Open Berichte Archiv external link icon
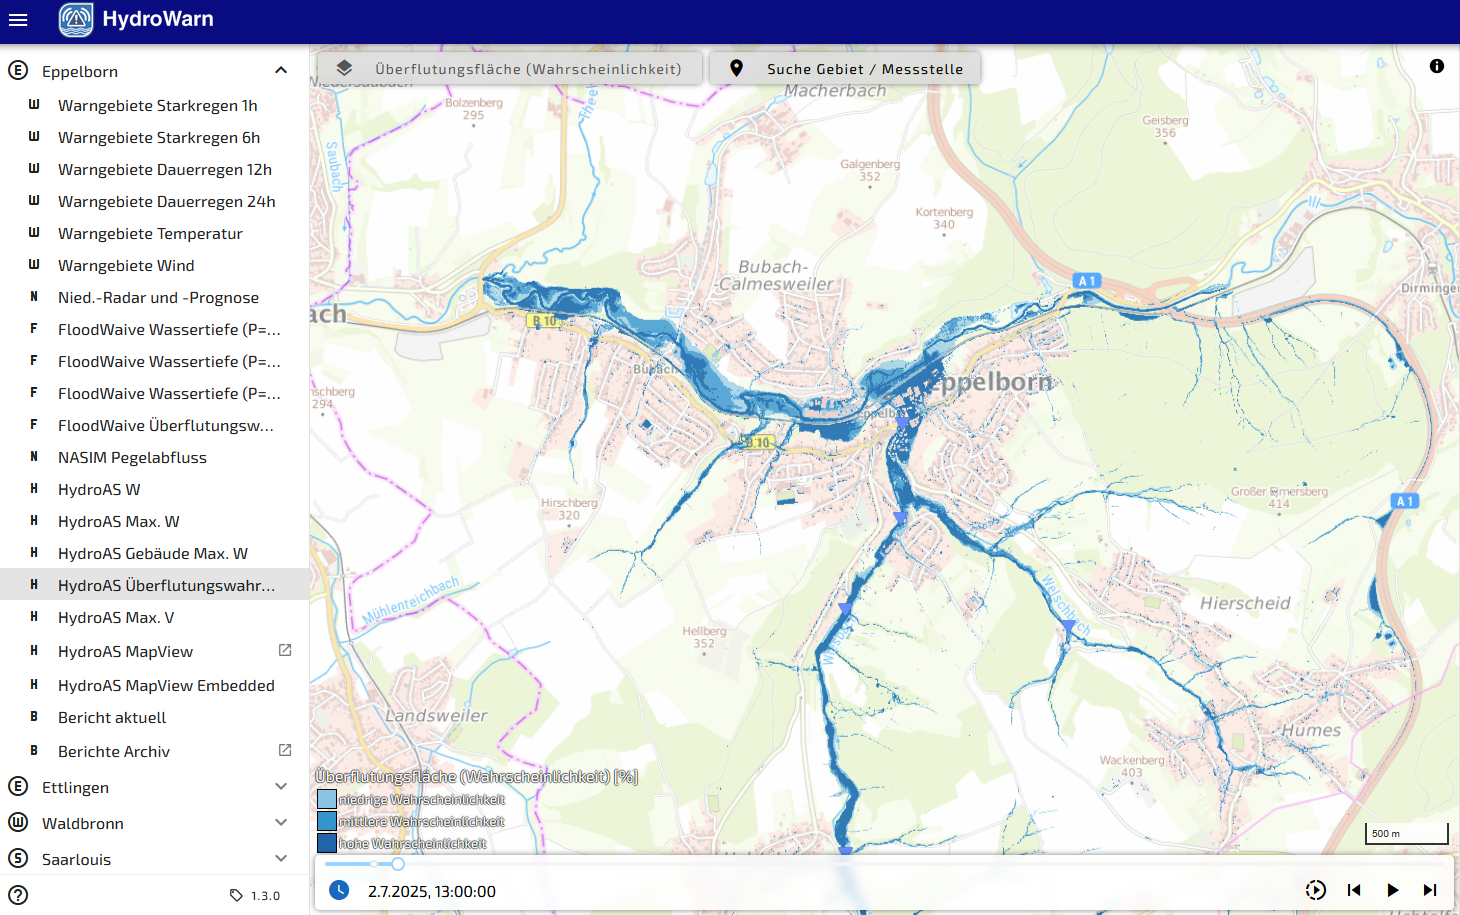Image resolution: width=1460 pixels, height=915 pixels. (285, 751)
